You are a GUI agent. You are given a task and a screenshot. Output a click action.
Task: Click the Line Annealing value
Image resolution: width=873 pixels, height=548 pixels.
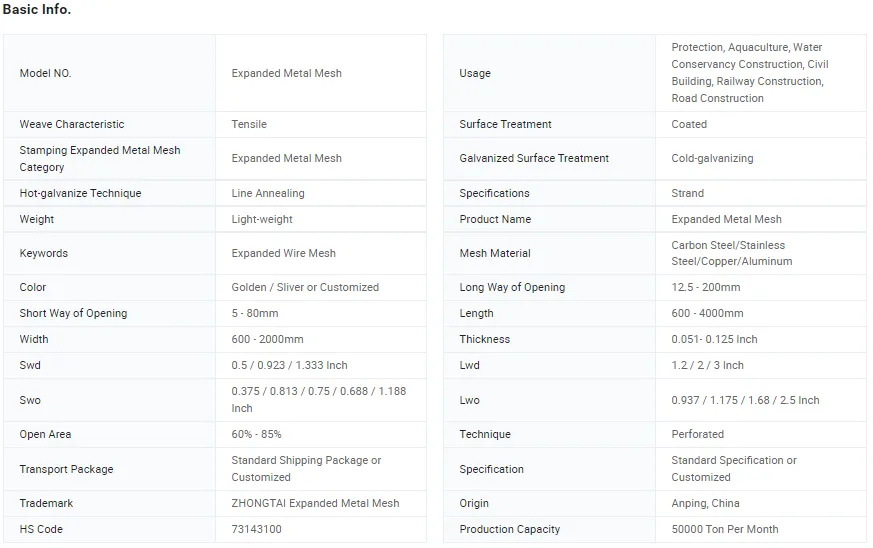[x=268, y=193]
